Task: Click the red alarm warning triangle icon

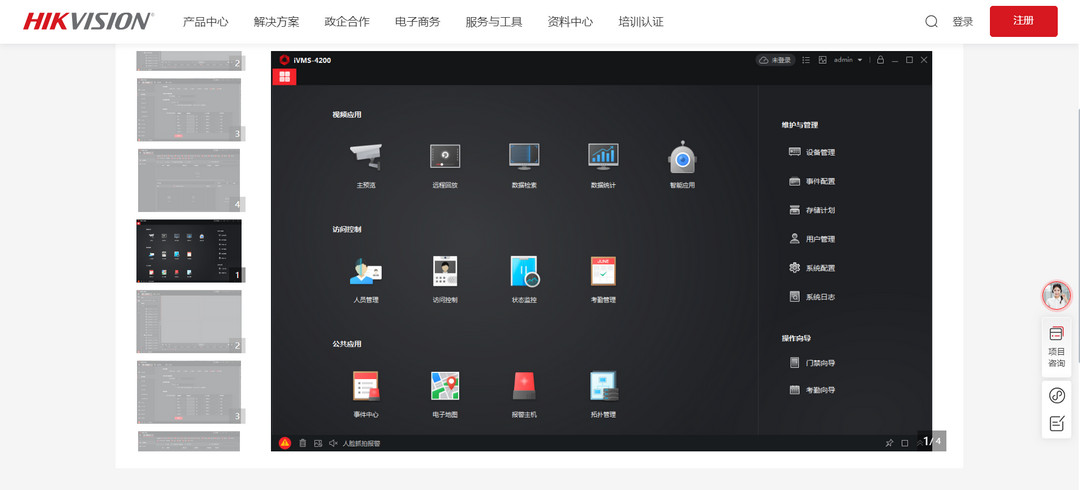Action: [x=285, y=443]
